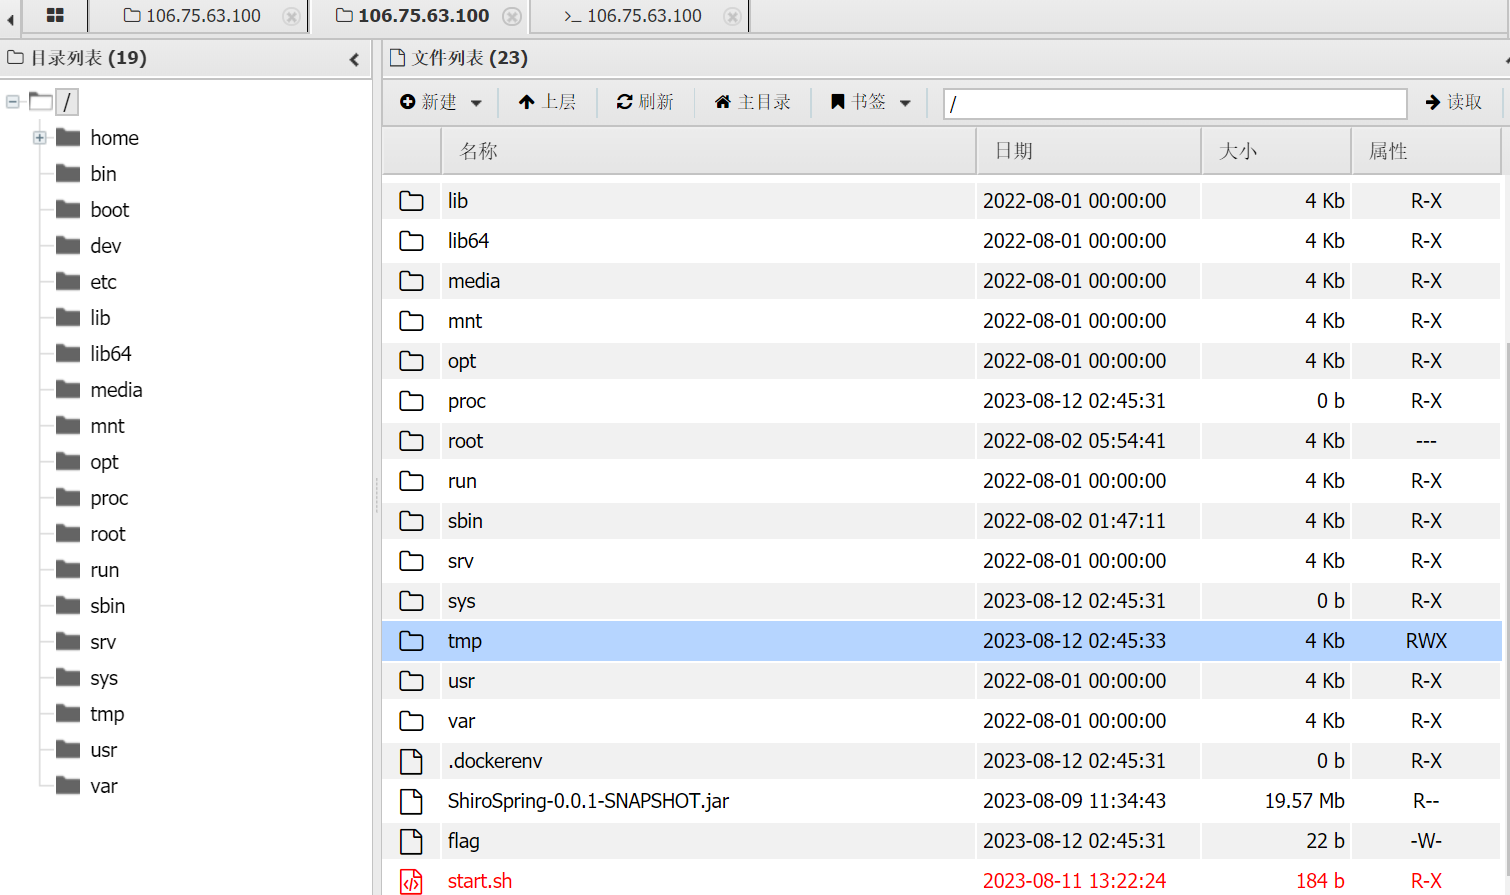Click the ShiroSpring jar file icon
The width and height of the screenshot is (1510, 895).
(411, 801)
